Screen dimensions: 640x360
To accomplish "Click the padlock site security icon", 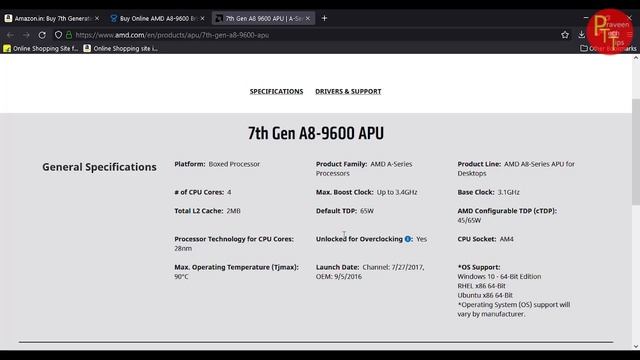I will coord(69,35).
